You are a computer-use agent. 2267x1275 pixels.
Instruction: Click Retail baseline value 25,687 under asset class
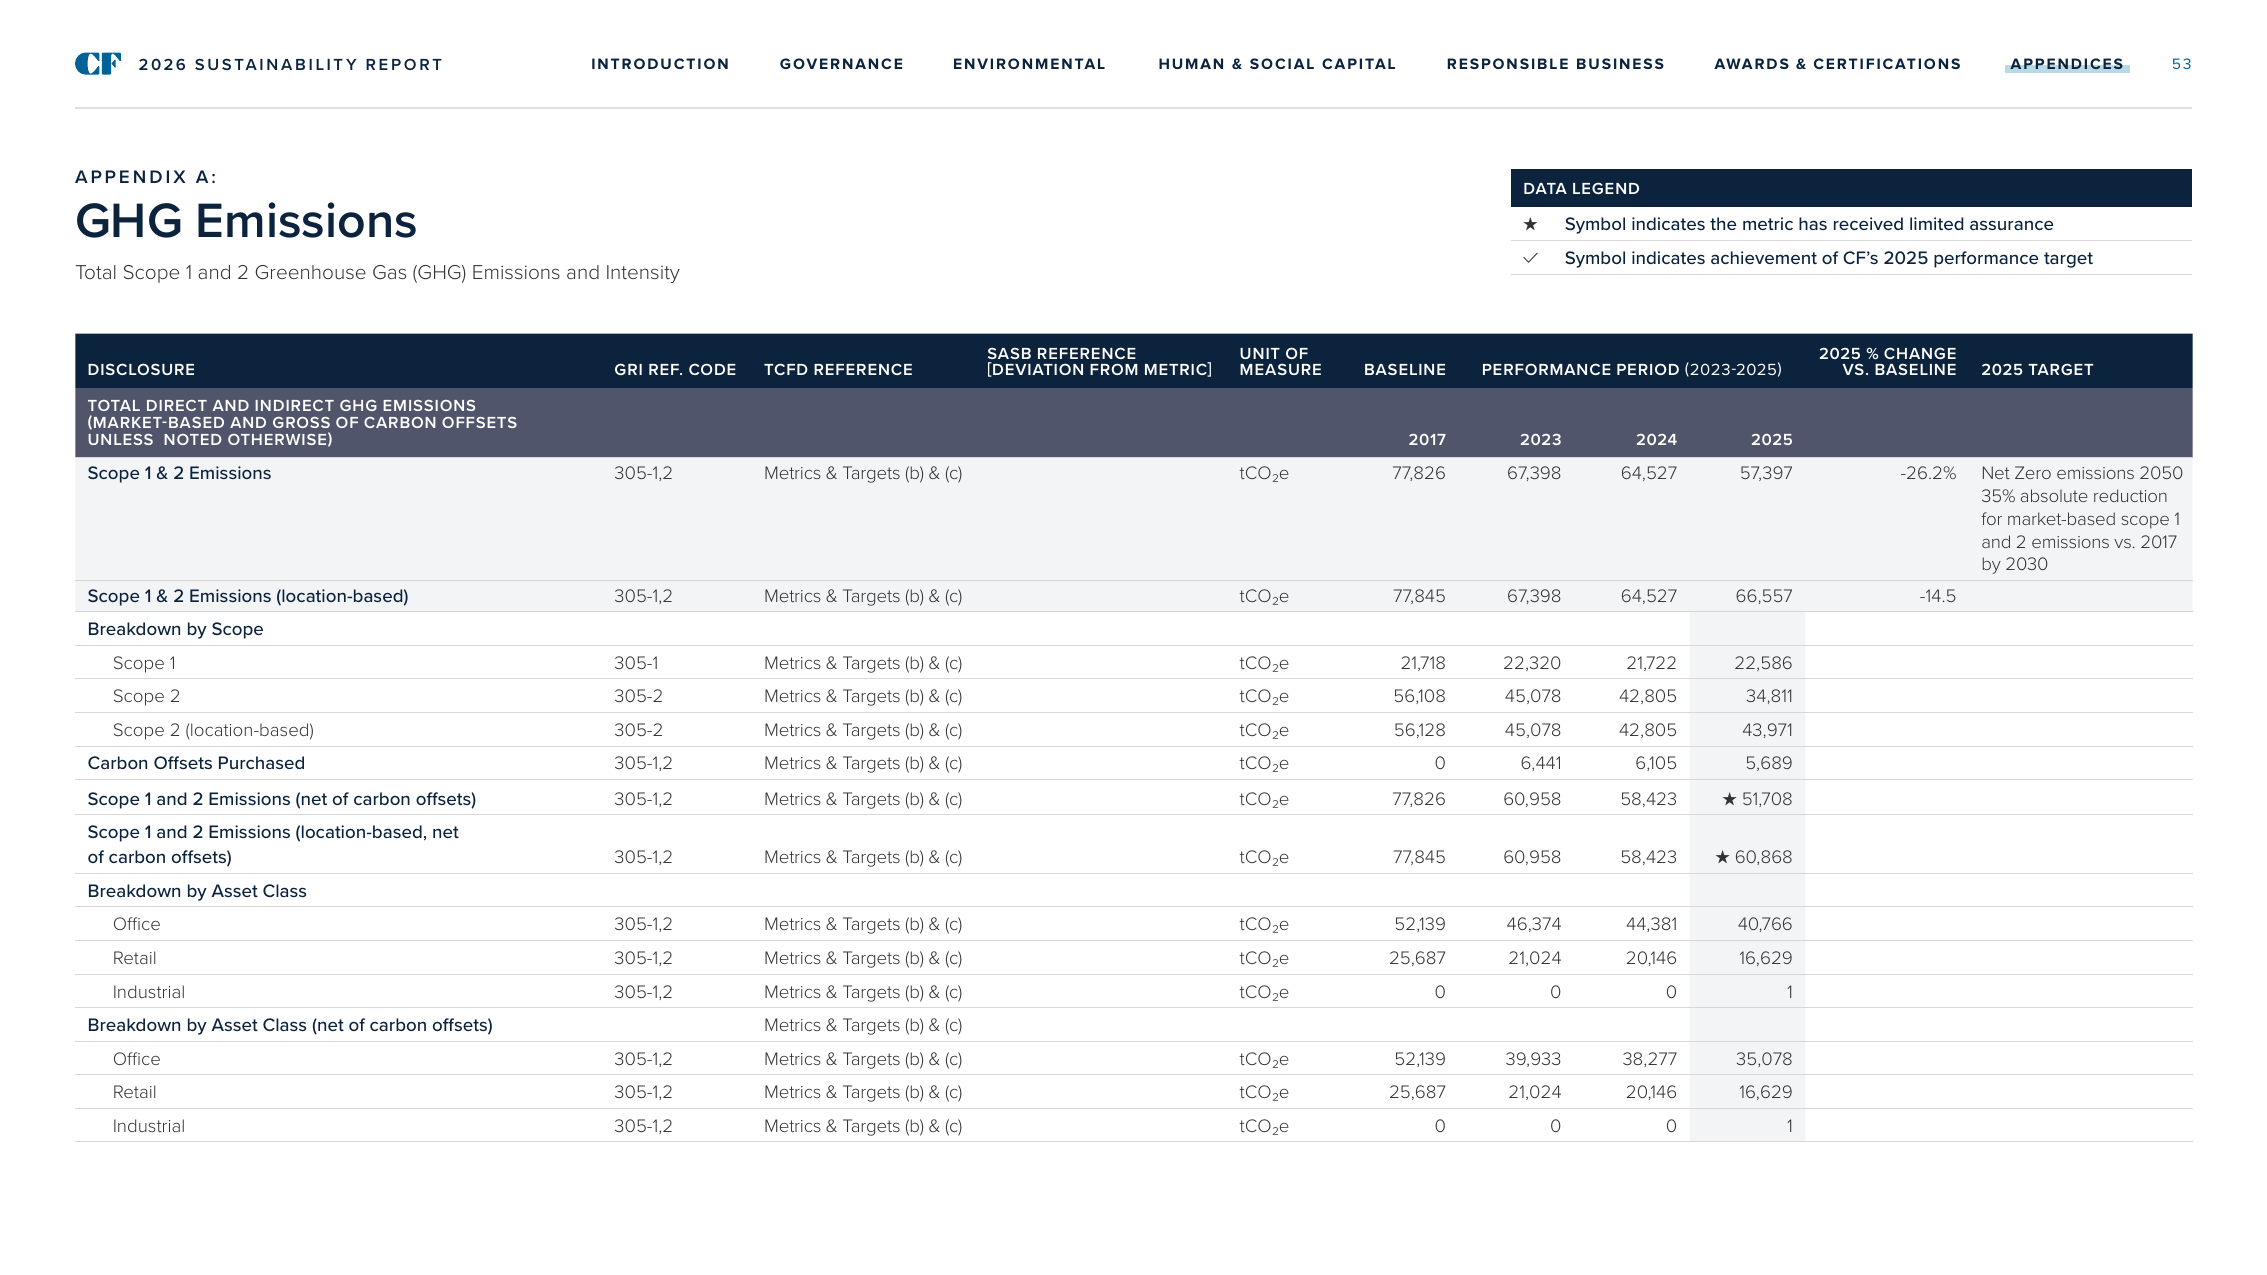tap(1417, 958)
